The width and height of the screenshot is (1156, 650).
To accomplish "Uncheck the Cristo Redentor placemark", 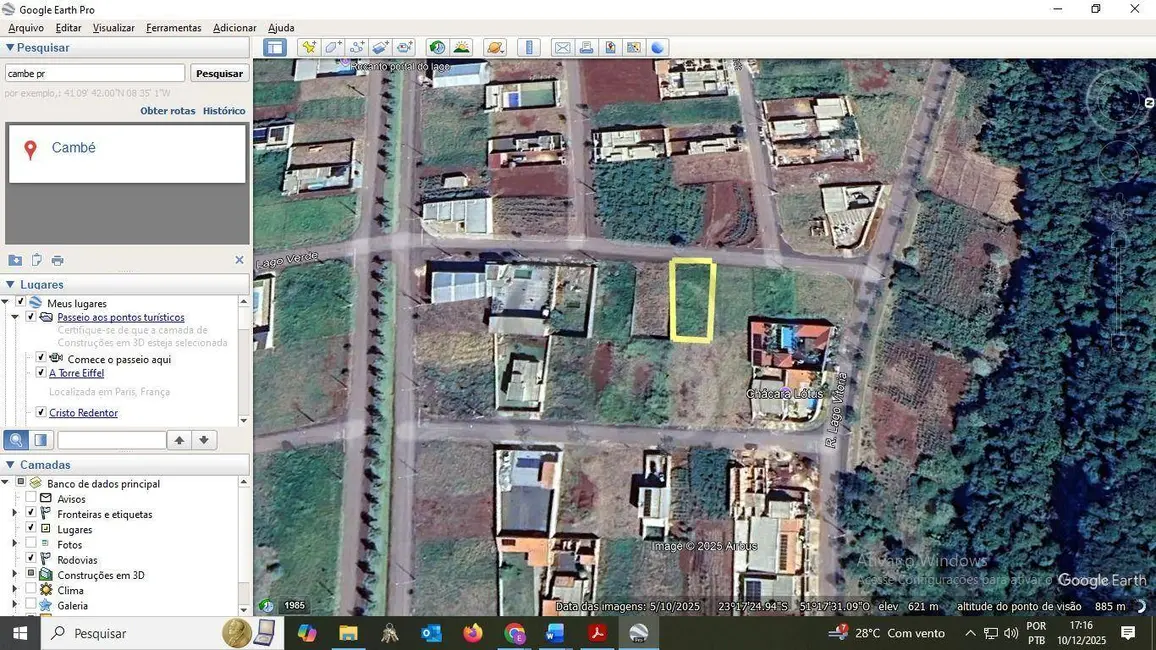I will [x=40, y=412].
